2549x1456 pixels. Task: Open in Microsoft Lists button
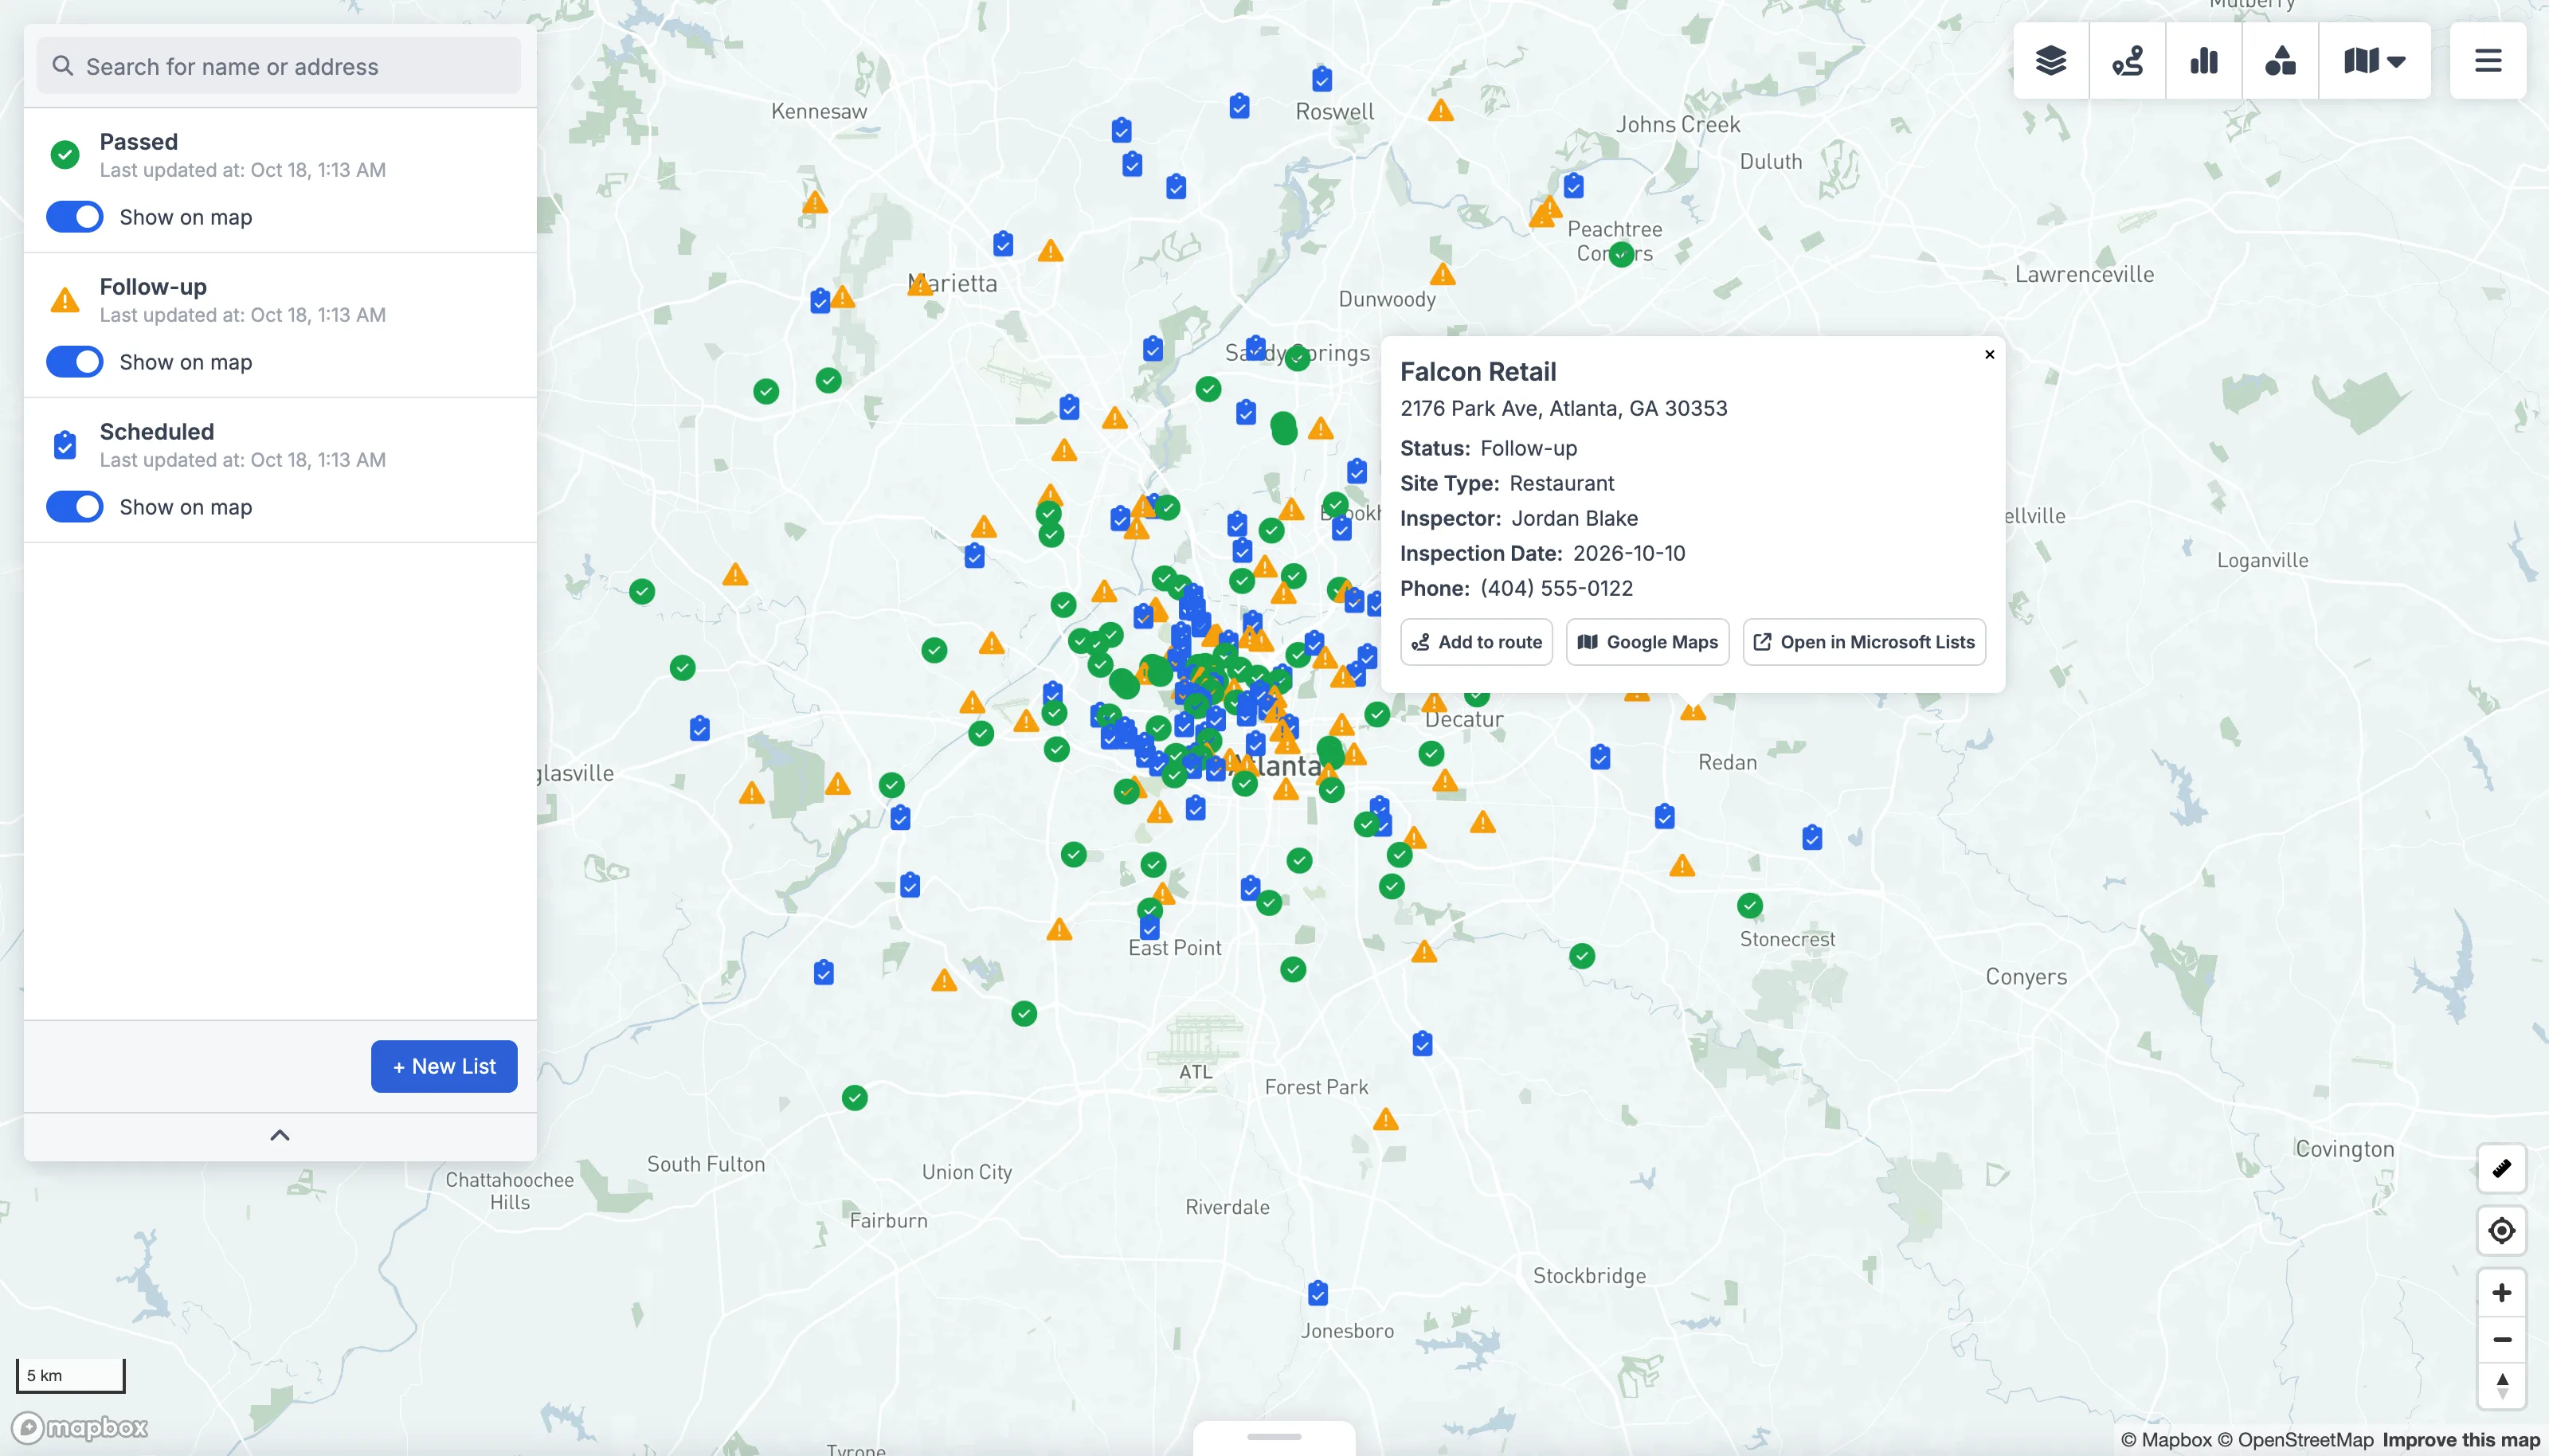tap(1864, 642)
